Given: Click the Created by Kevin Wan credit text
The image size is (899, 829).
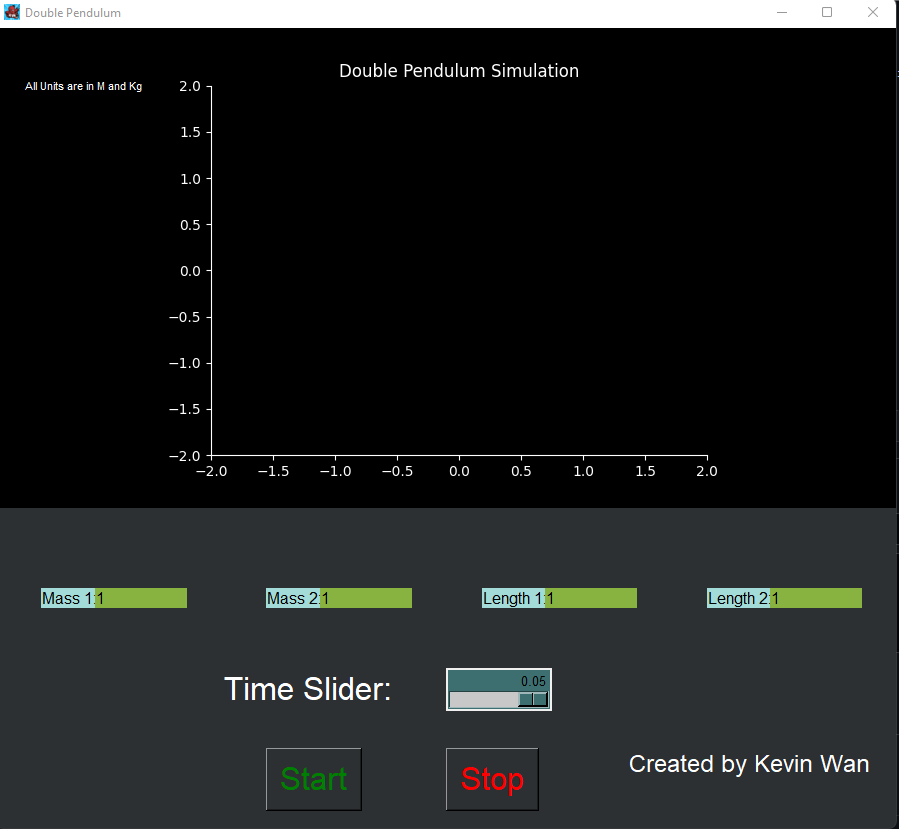Looking at the screenshot, I should pos(748,763).
